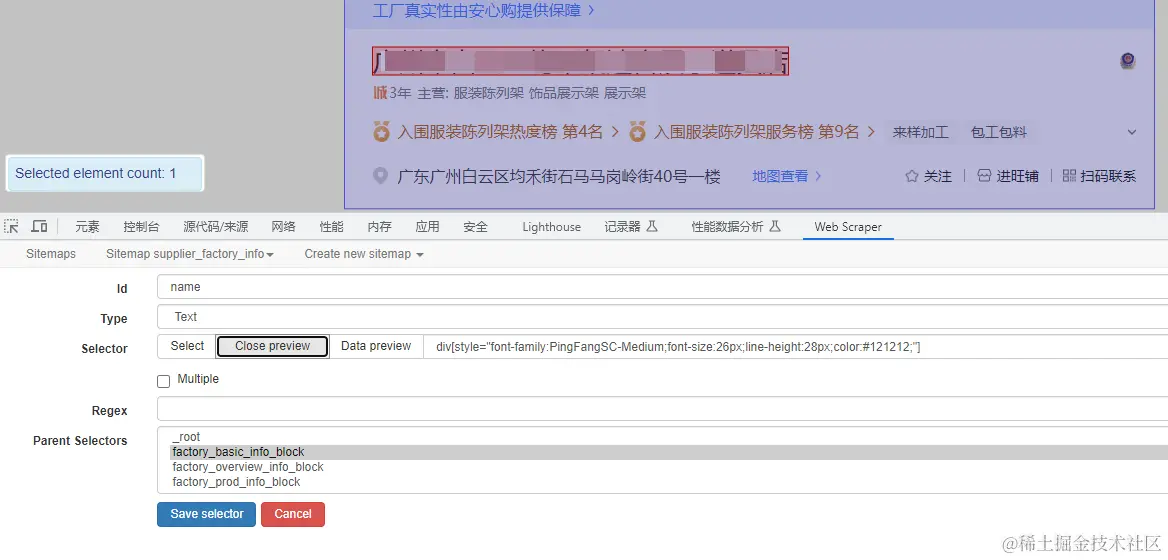Activate the inspect element picker icon

pyautogui.click(x=11, y=226)
